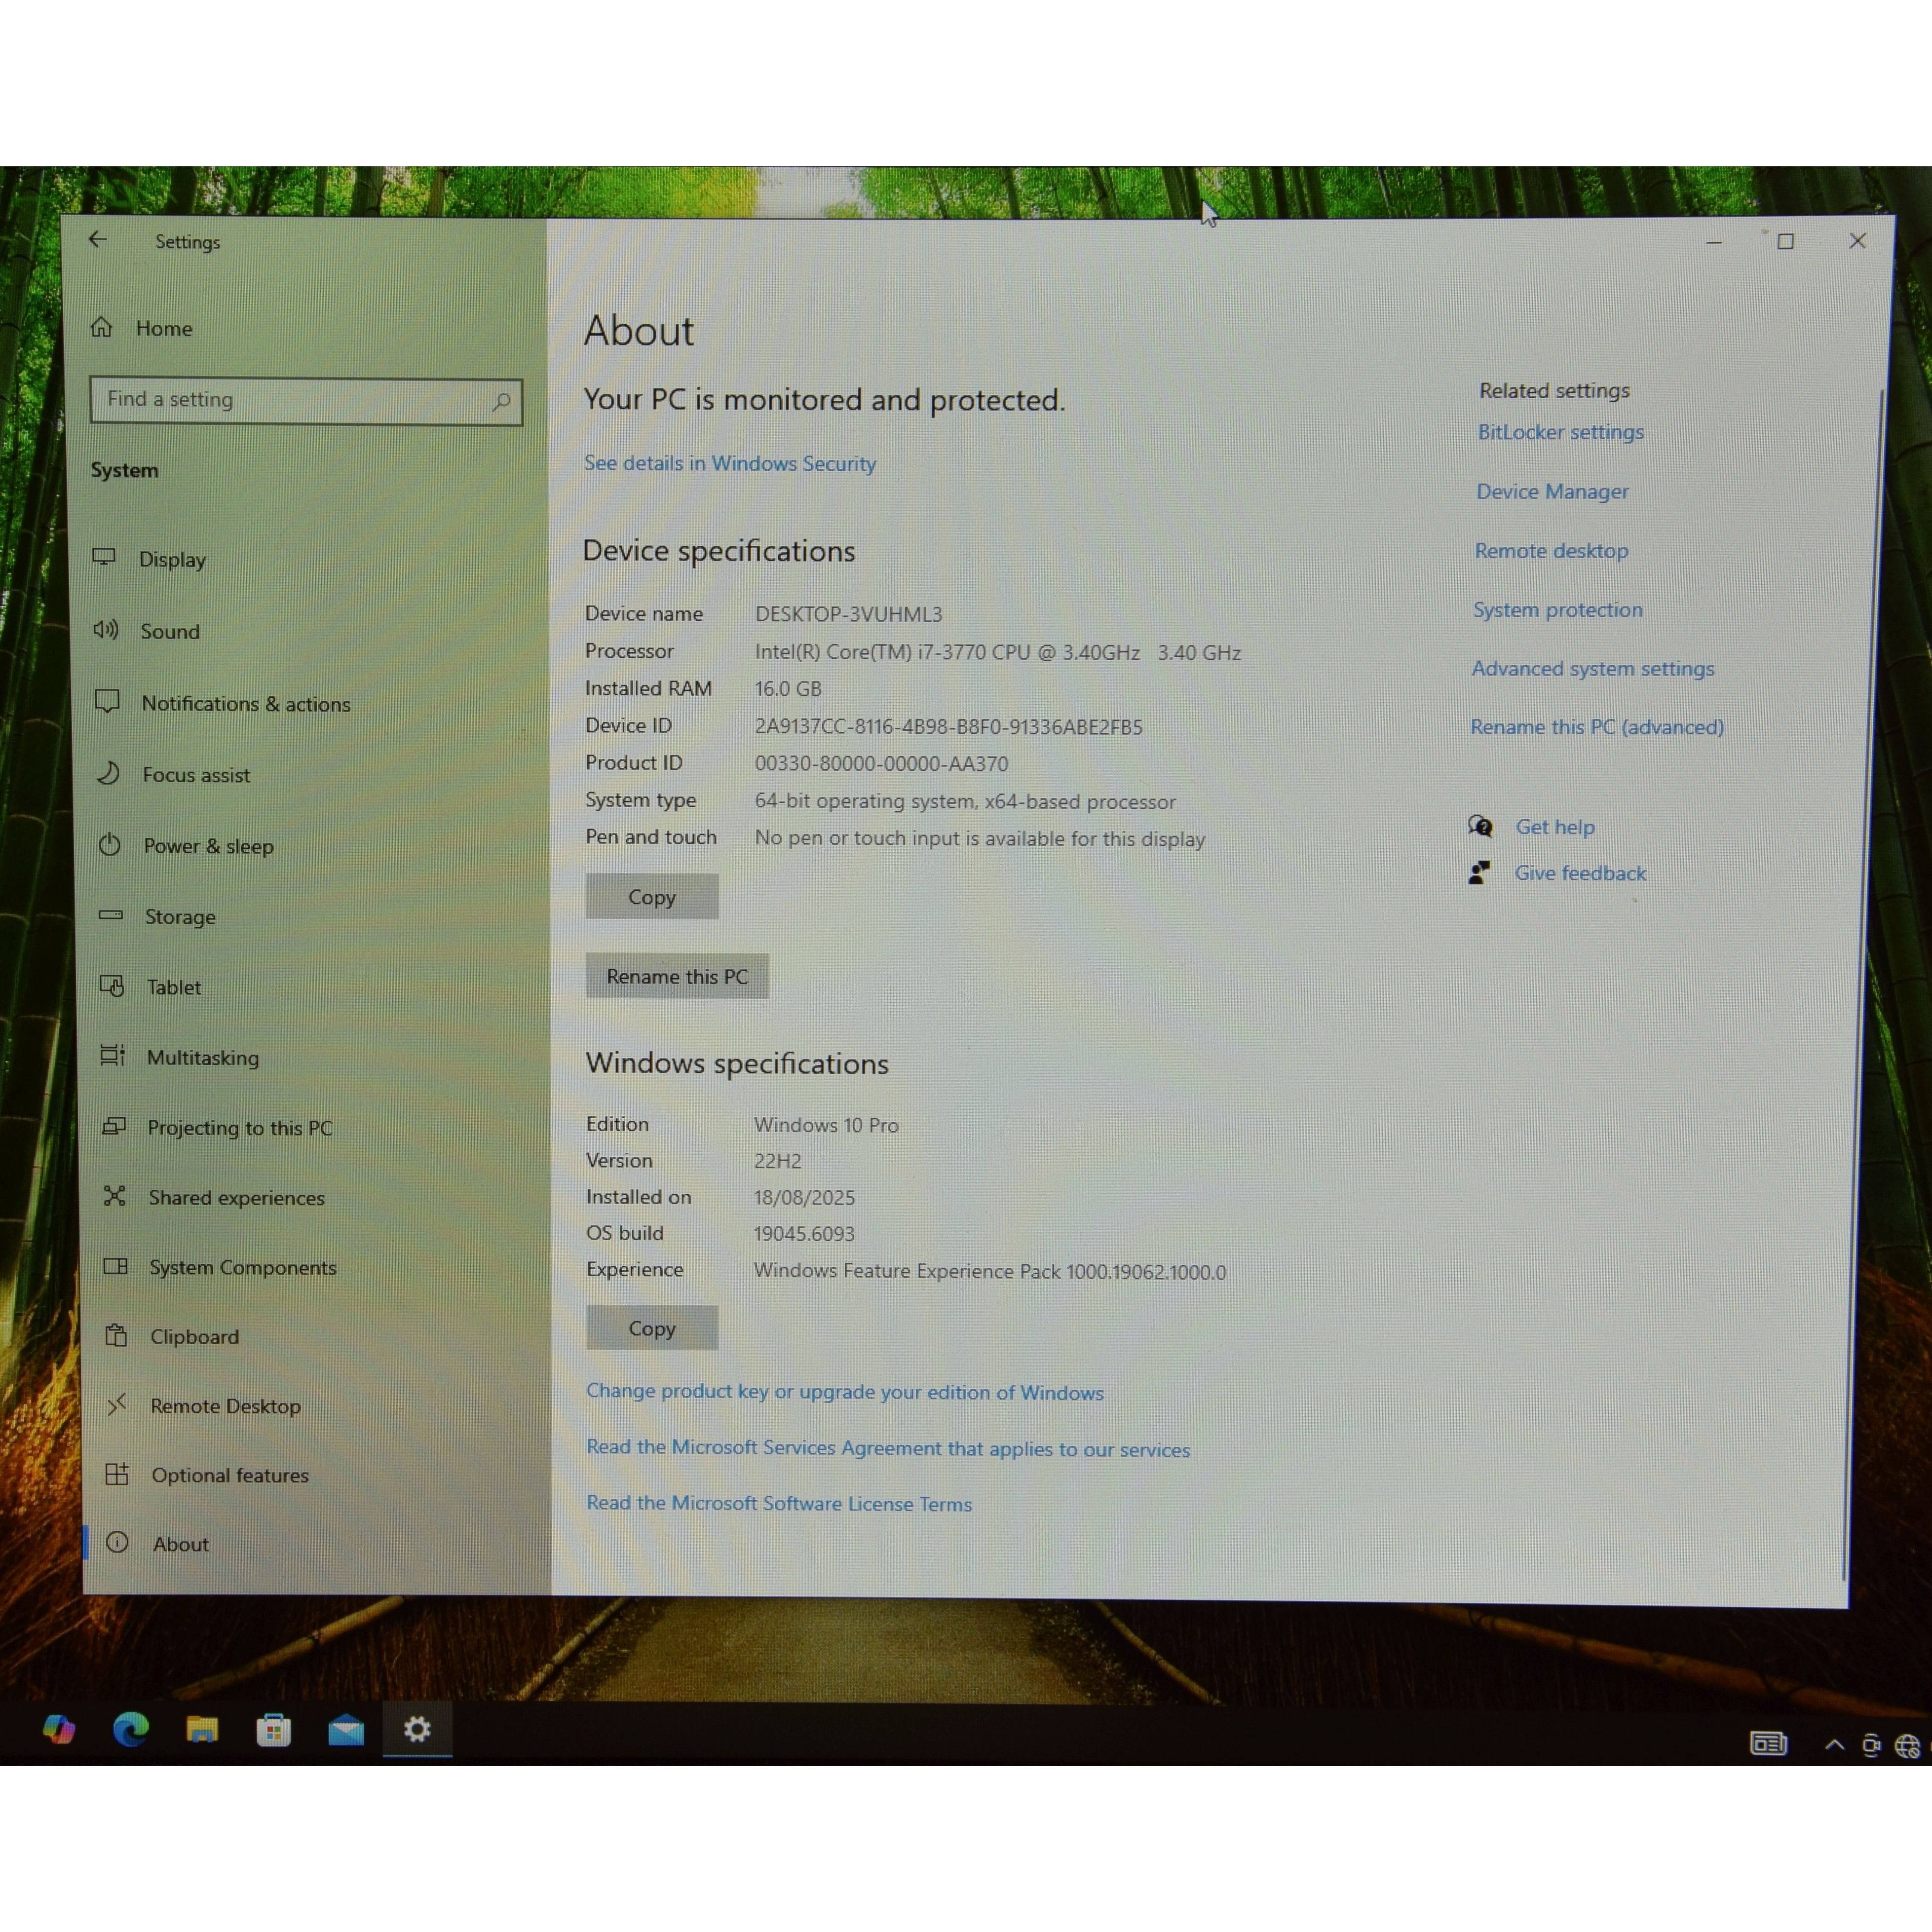Open Multitasking settings page
The height and width of the screenshot is (1932, 1932).
(203, 1057)
